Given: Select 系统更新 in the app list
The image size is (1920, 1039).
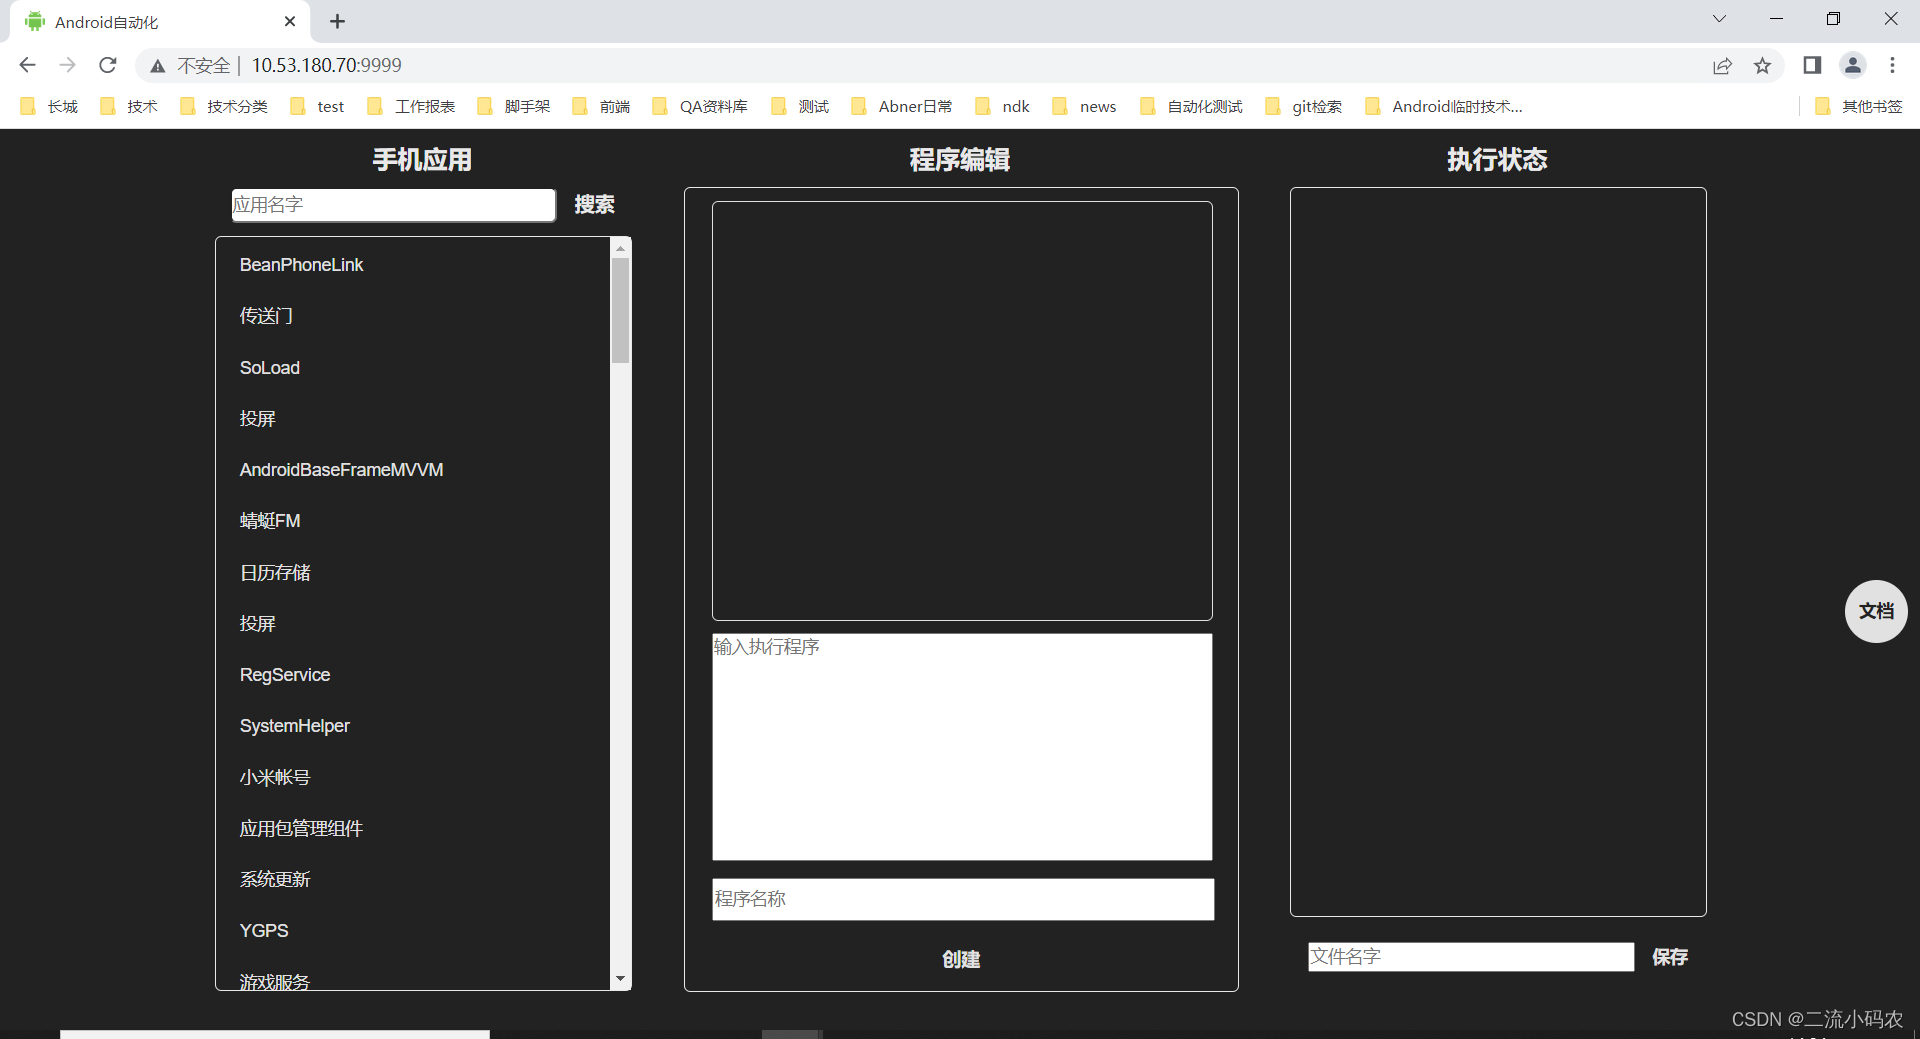Looking at the screenshot, I should pos(275,880).
